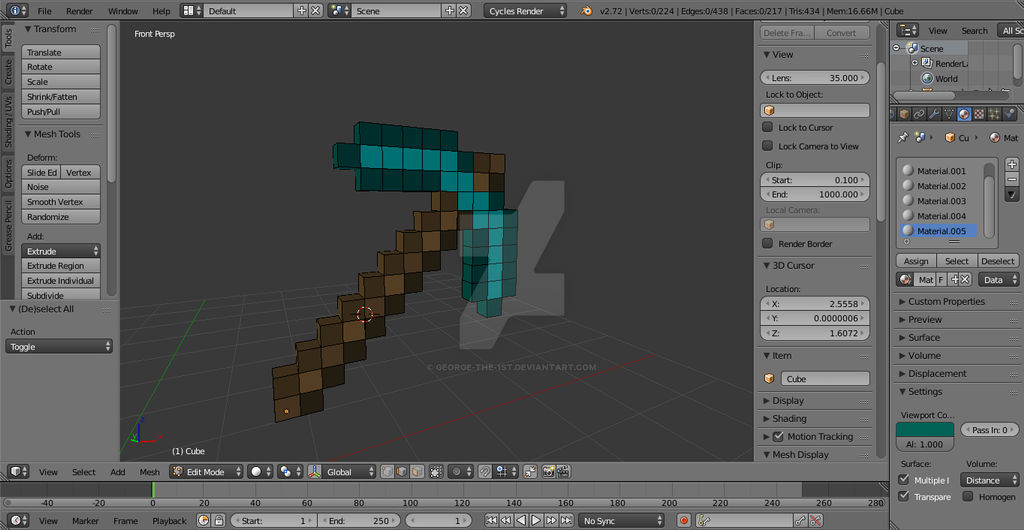The height and width of the screenshot is (530, 1024).
Task: Open the Distance volume sampling dropdown
Action: click(989, 480)
